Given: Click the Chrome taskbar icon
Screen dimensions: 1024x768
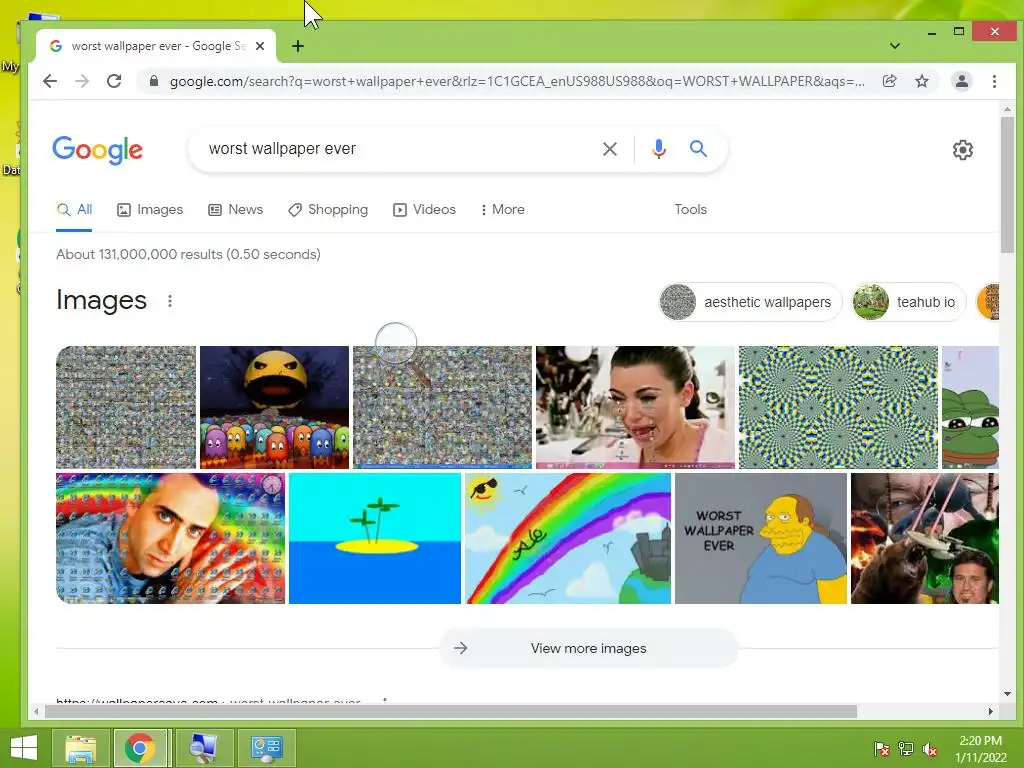Looking at the screenshot, I should coord(140,748).
